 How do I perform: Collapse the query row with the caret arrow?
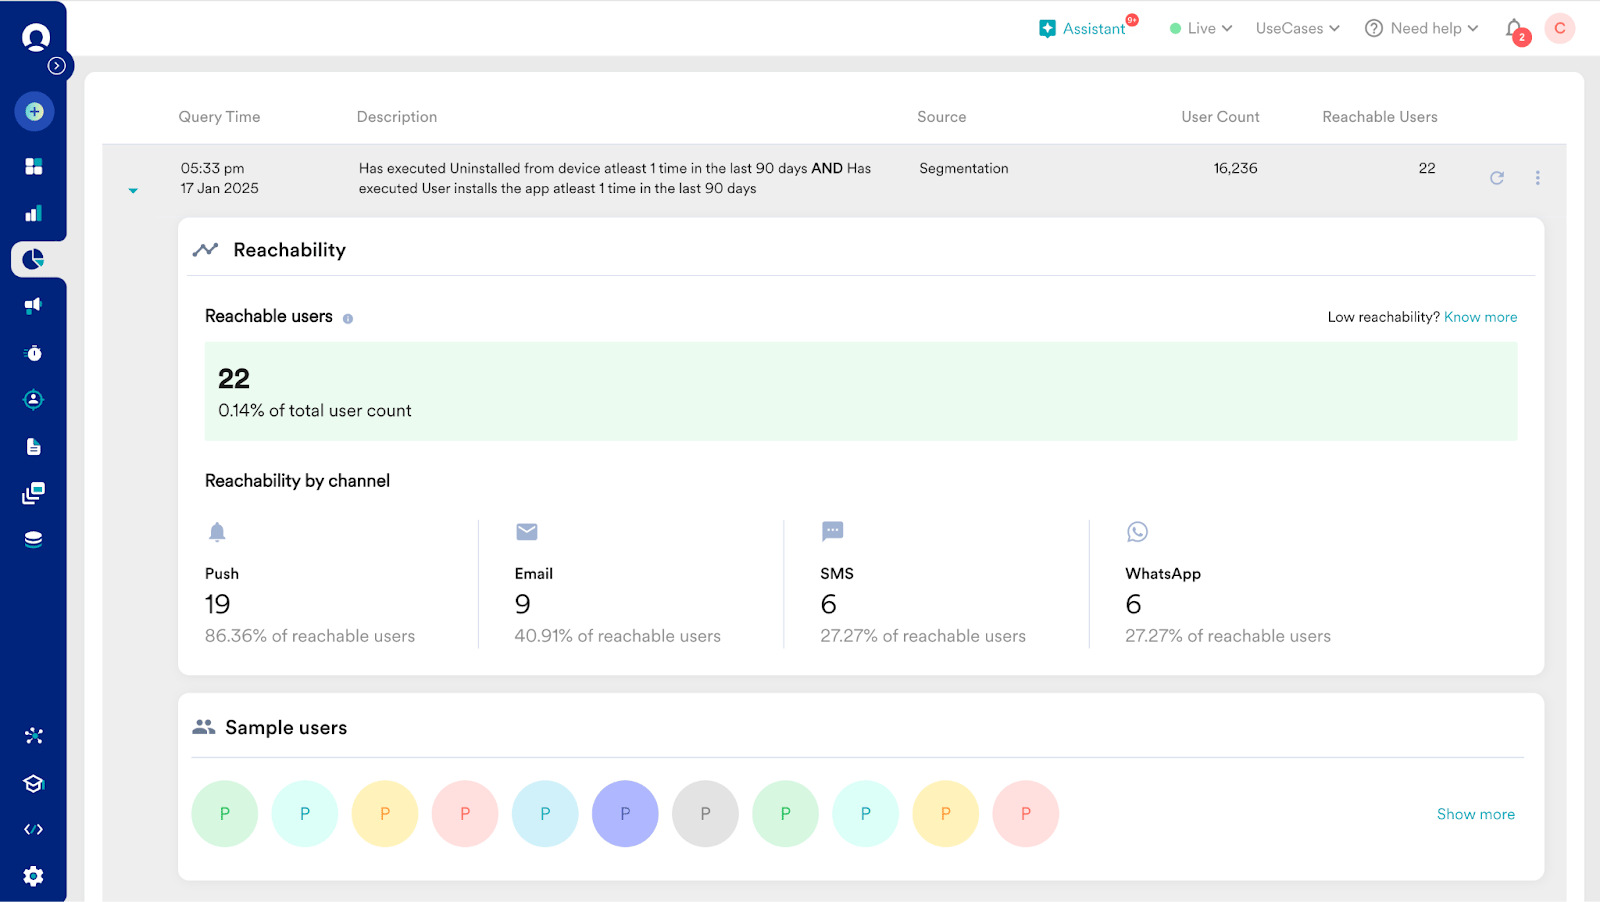133,190
